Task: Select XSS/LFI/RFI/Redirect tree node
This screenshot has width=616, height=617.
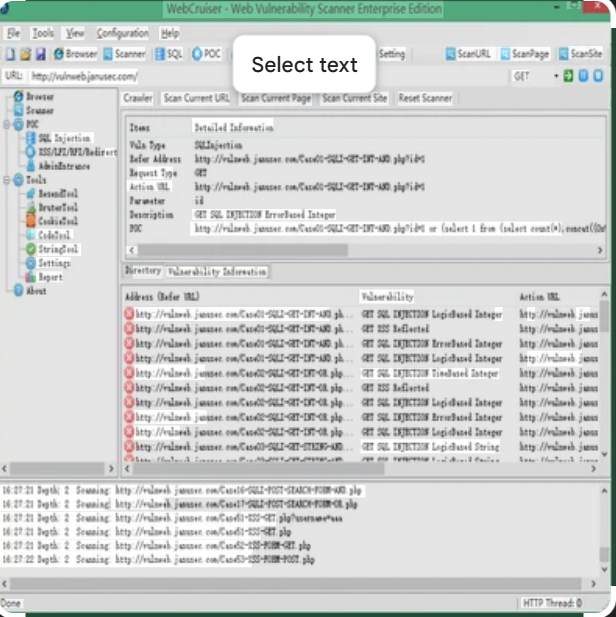Action: (x=71, y=152)
